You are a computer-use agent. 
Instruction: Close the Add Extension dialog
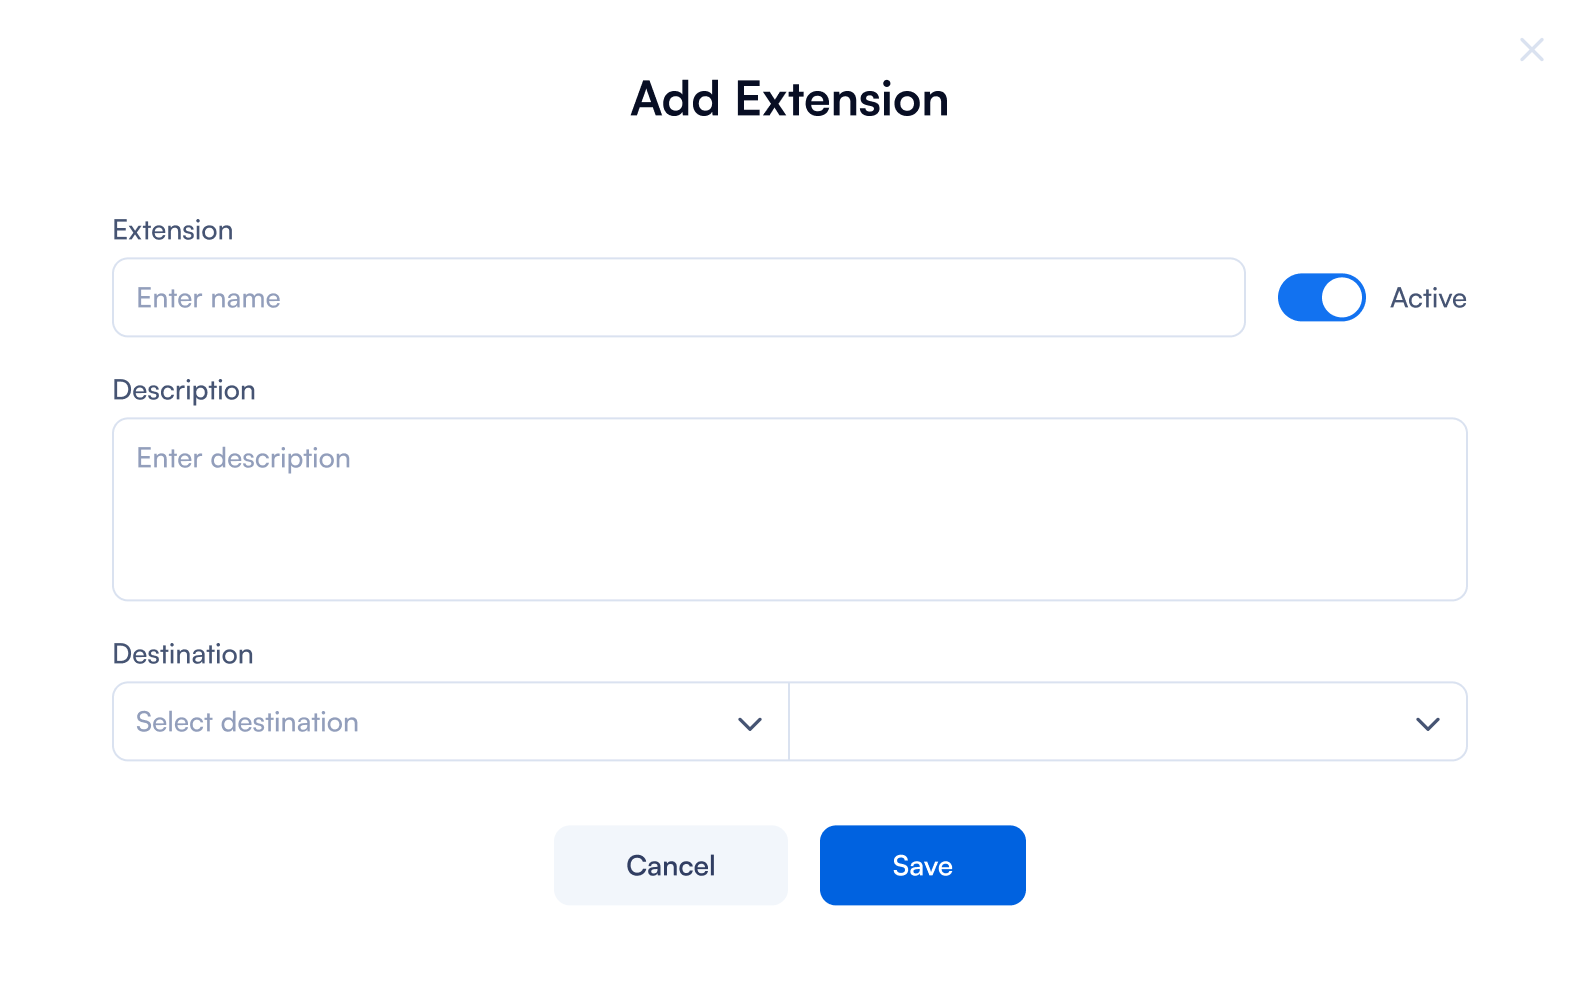1531,50
